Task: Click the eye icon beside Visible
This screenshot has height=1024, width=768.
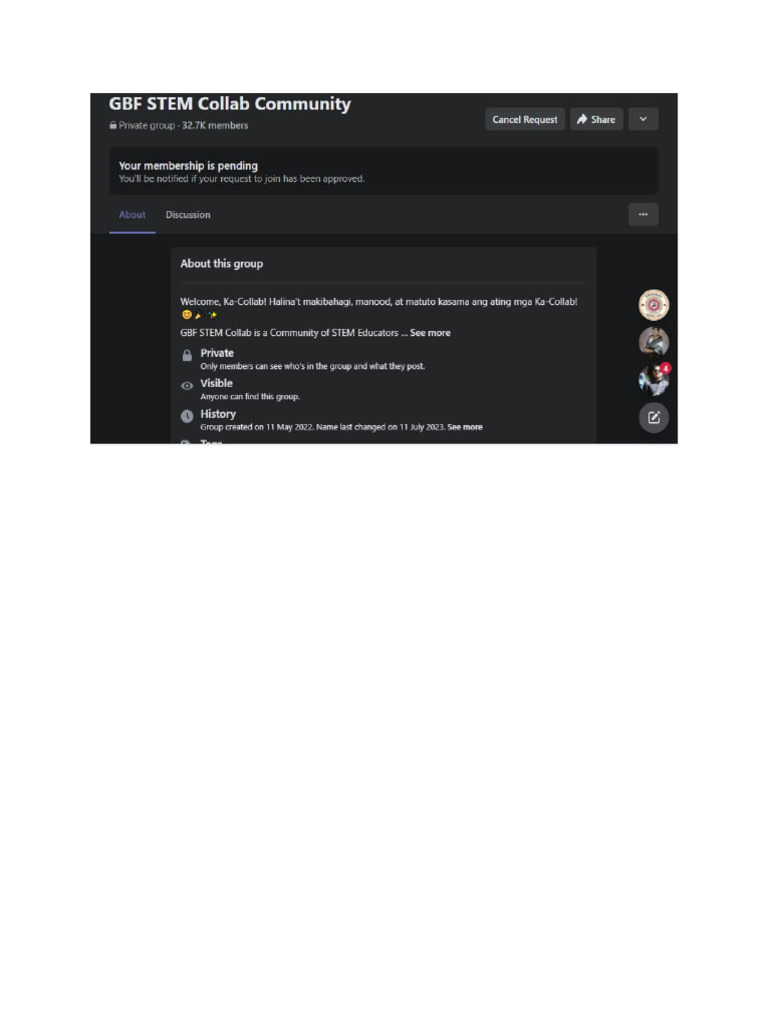Action: (x=187, y=386)
